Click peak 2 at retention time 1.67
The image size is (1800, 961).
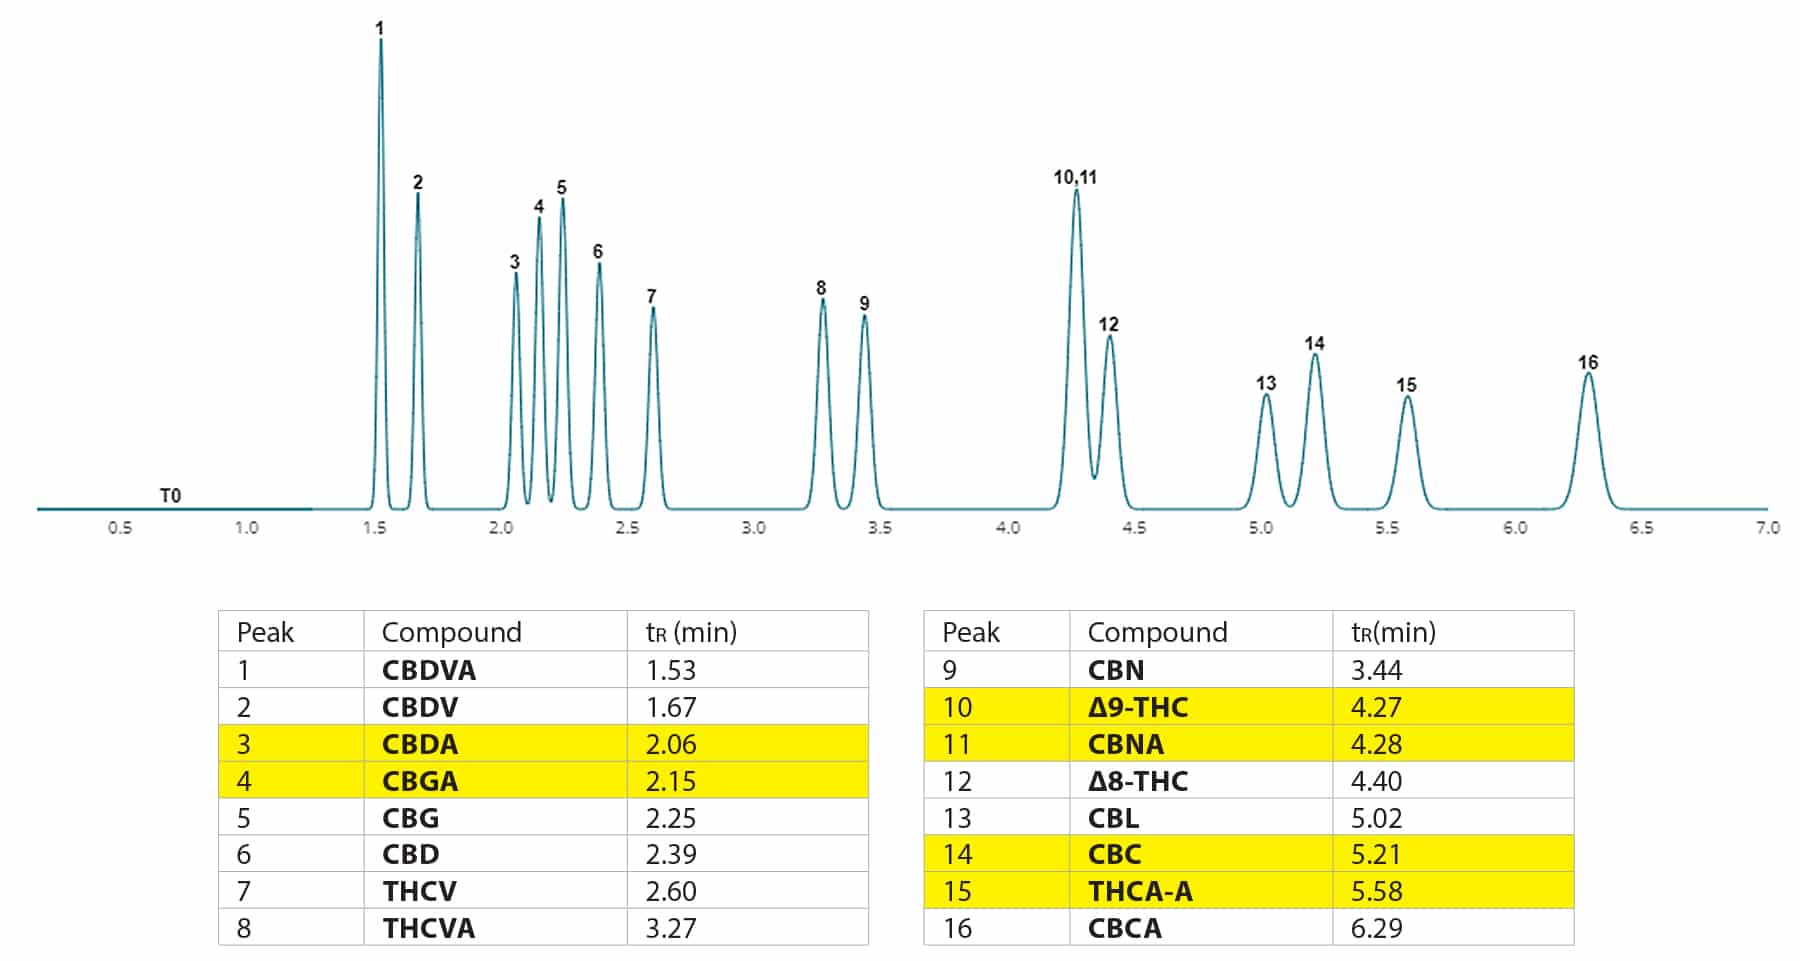418,196
